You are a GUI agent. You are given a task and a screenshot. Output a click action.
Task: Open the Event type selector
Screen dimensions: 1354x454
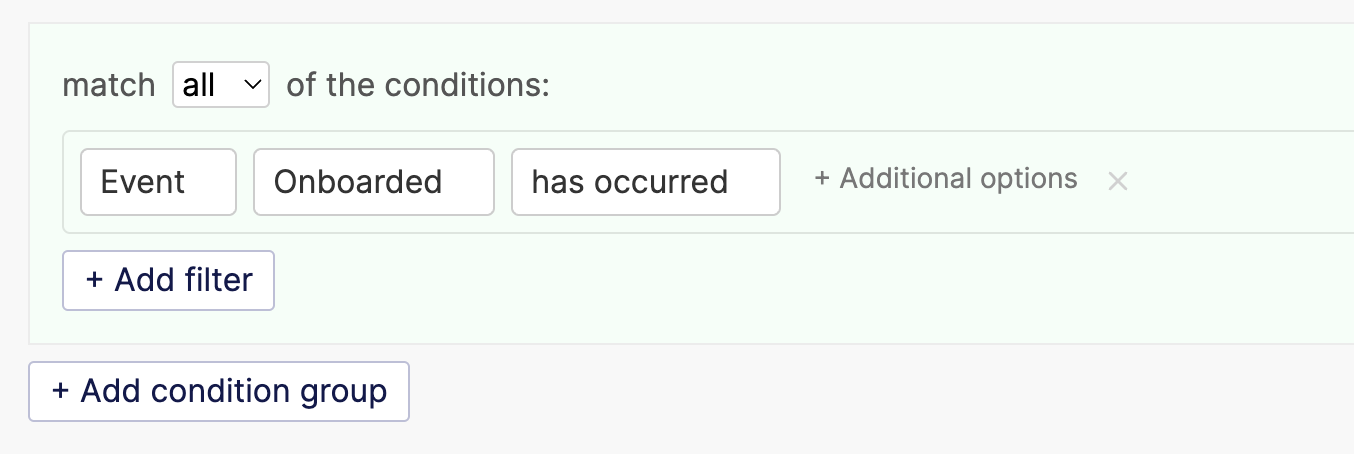[x=158, y=182]
